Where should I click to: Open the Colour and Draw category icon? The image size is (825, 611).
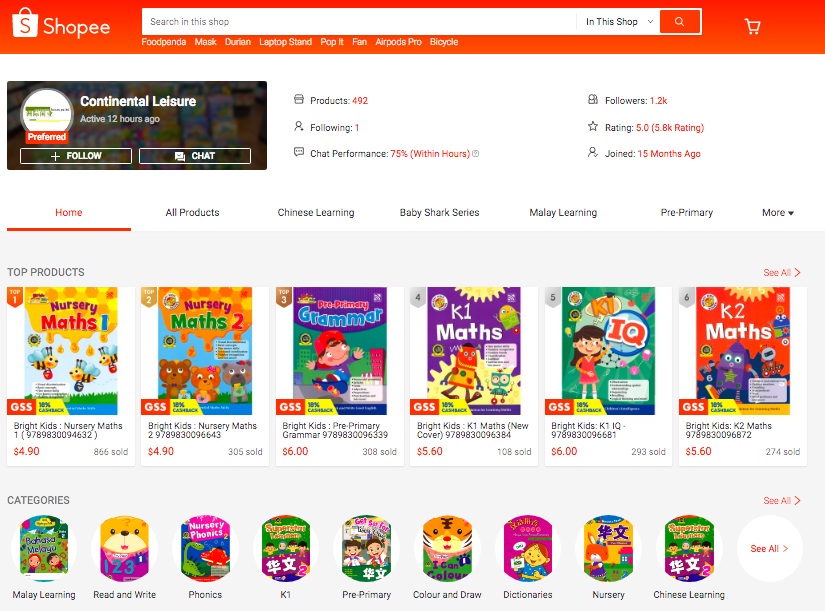click(447, 548)
